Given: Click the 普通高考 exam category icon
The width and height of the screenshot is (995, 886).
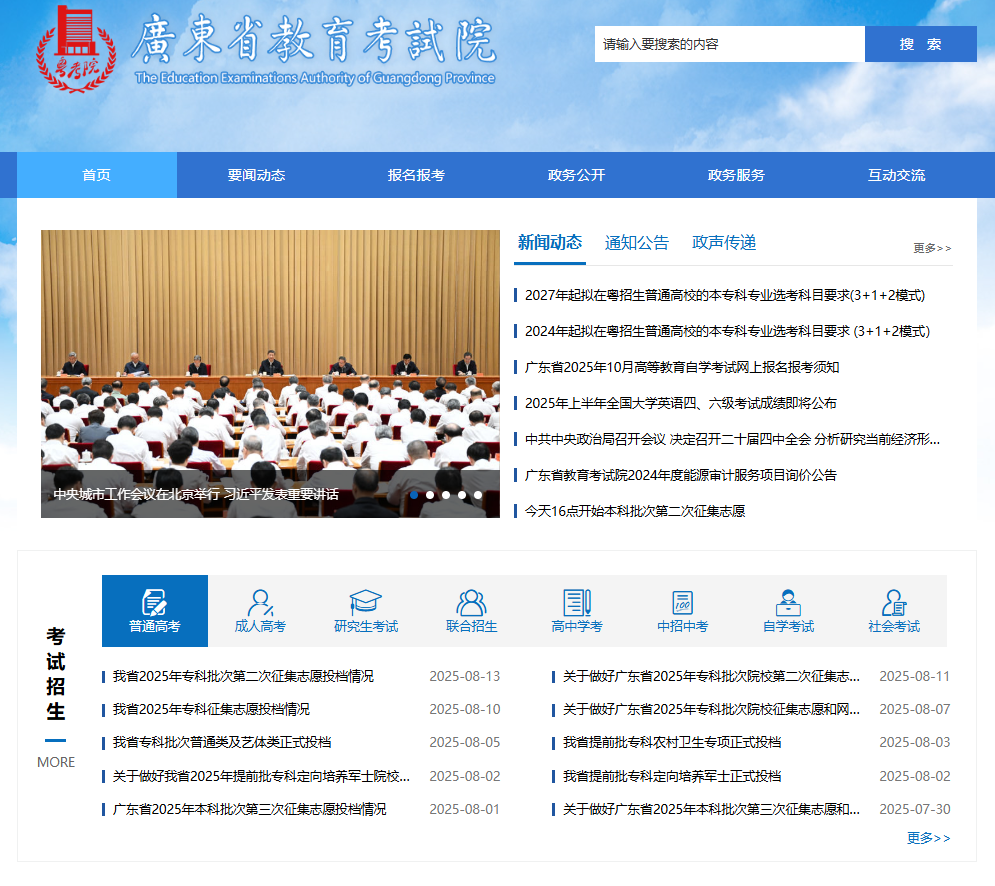Looking at the screenshot, I should click(x=154, y=602).
